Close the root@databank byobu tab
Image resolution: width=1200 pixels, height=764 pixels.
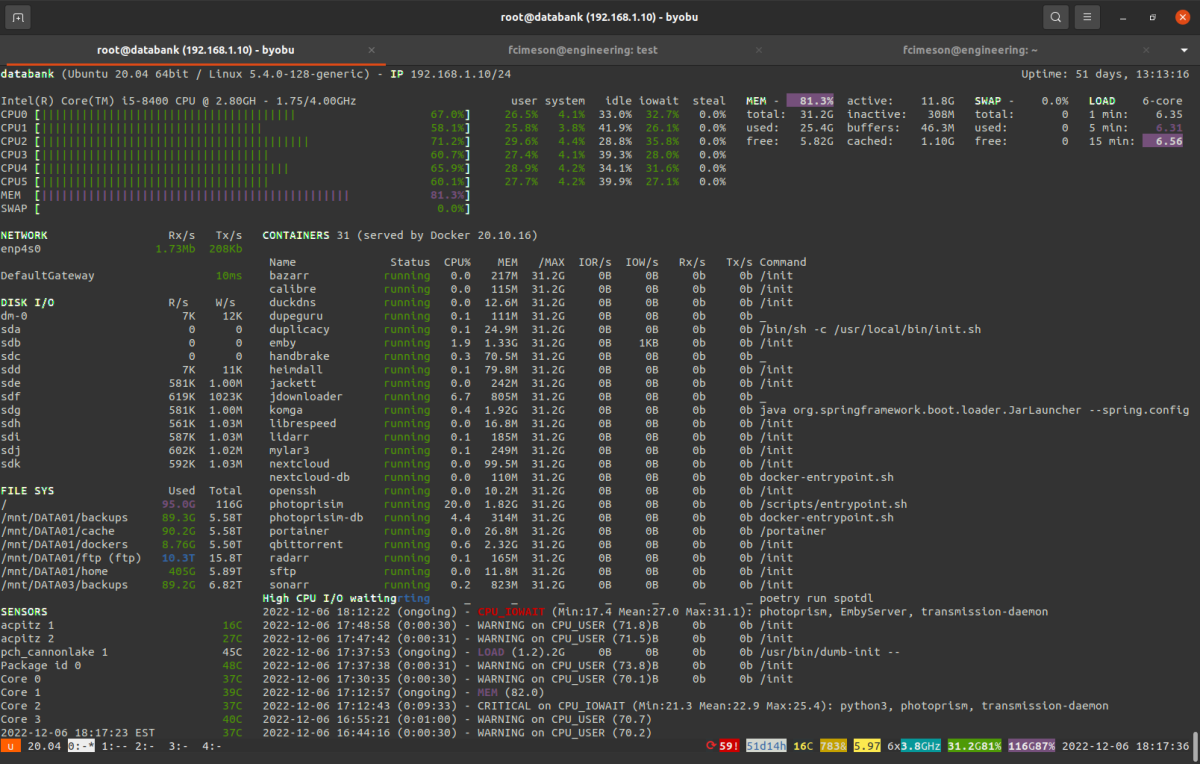pyautogui.click(x=372, y=50)
